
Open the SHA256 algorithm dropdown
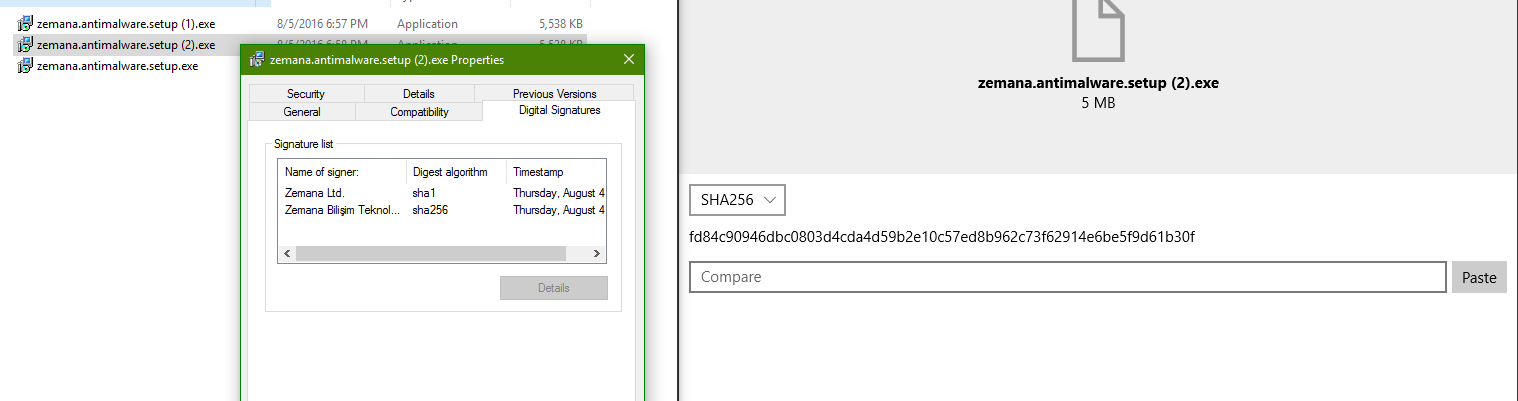[737, 200]
